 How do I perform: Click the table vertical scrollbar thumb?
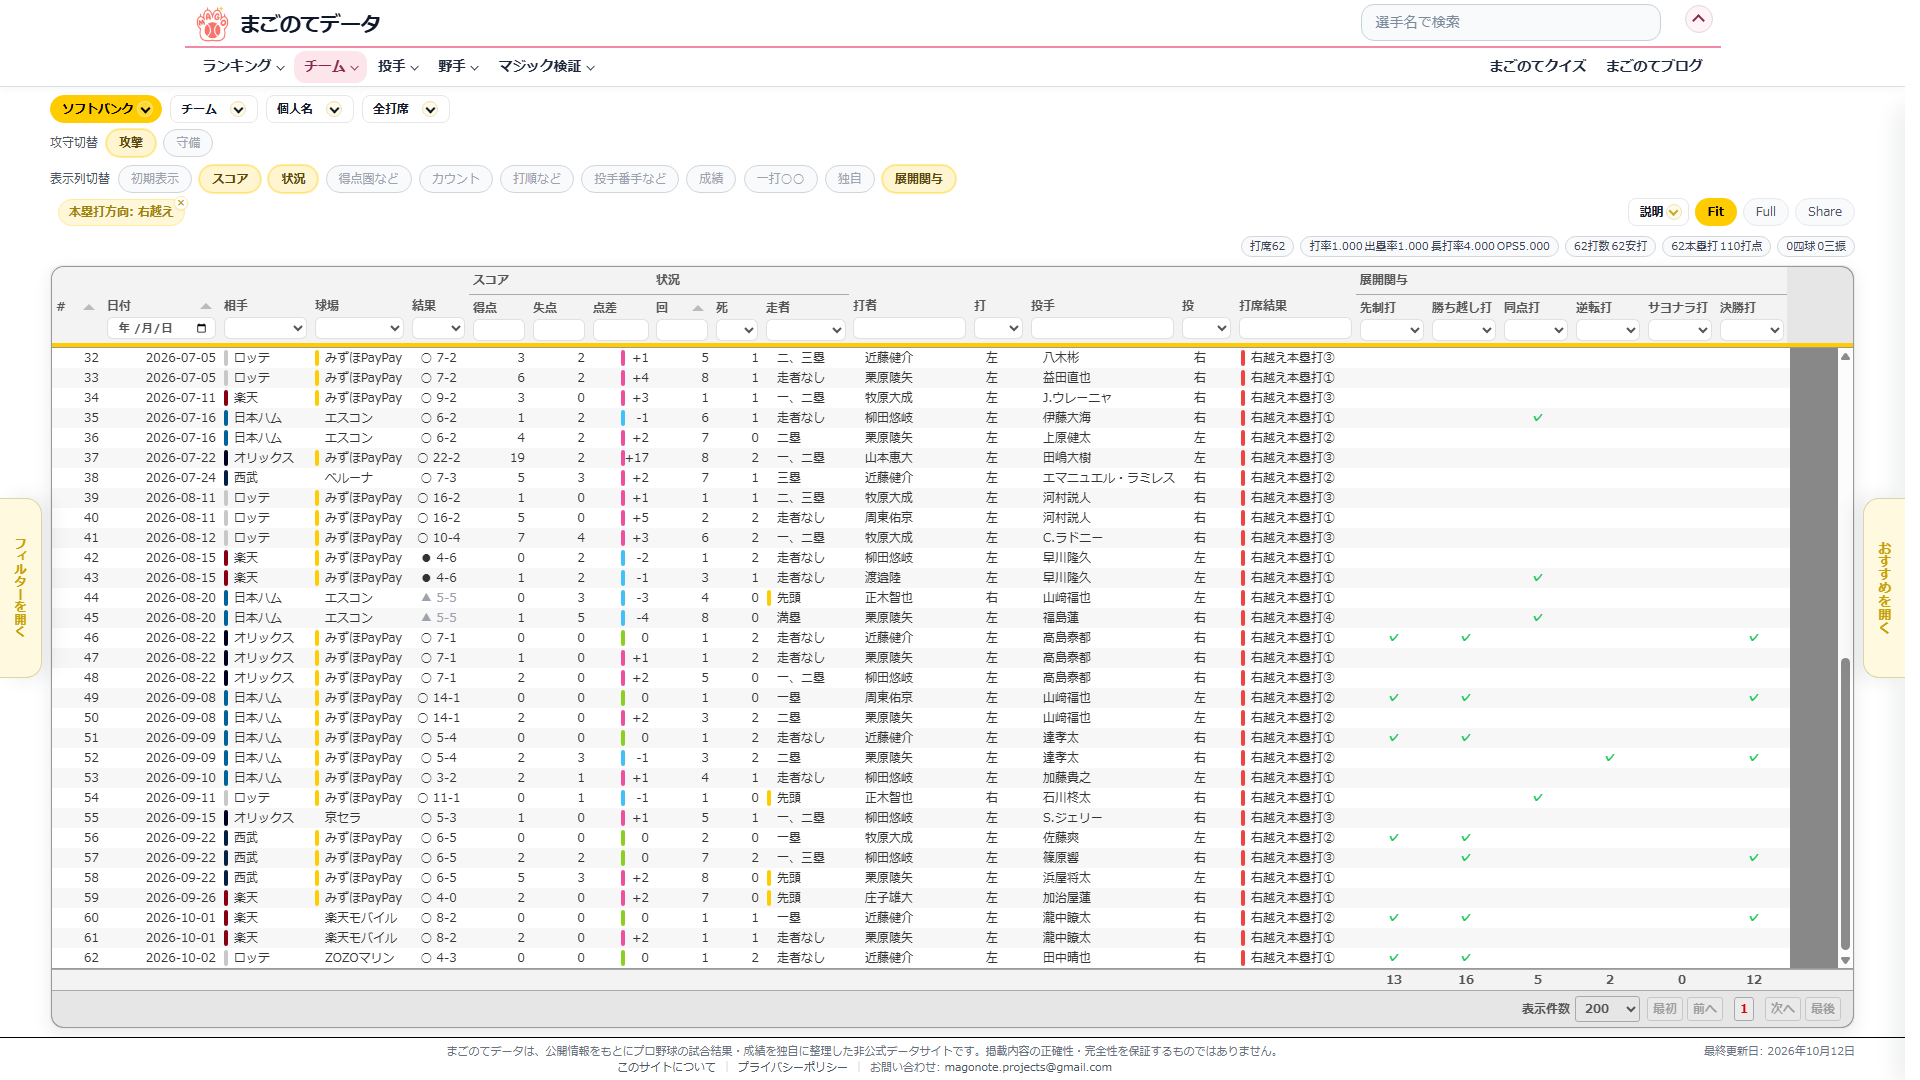pyautogui.click(x=1845, y=803)
